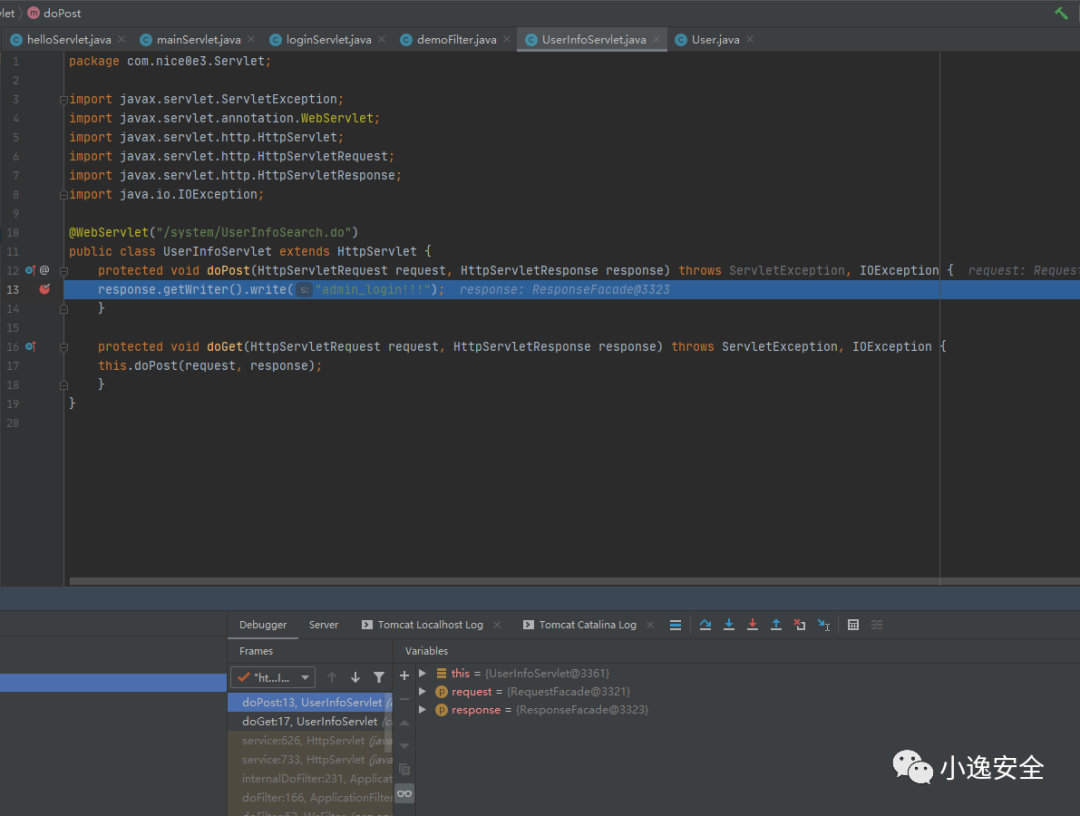Click the next frame down arrow
This screenshot has height=816, width=1080.
click(355, 678)
